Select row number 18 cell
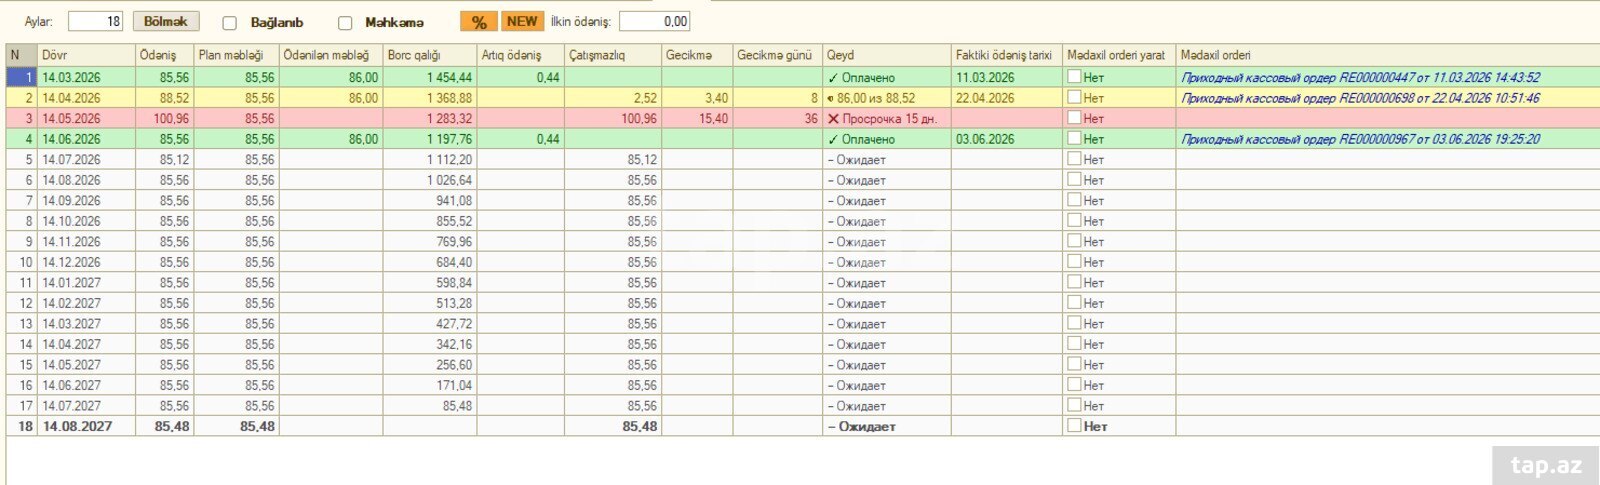This screenshot has height=485, width=1600. tap(22, 426)
